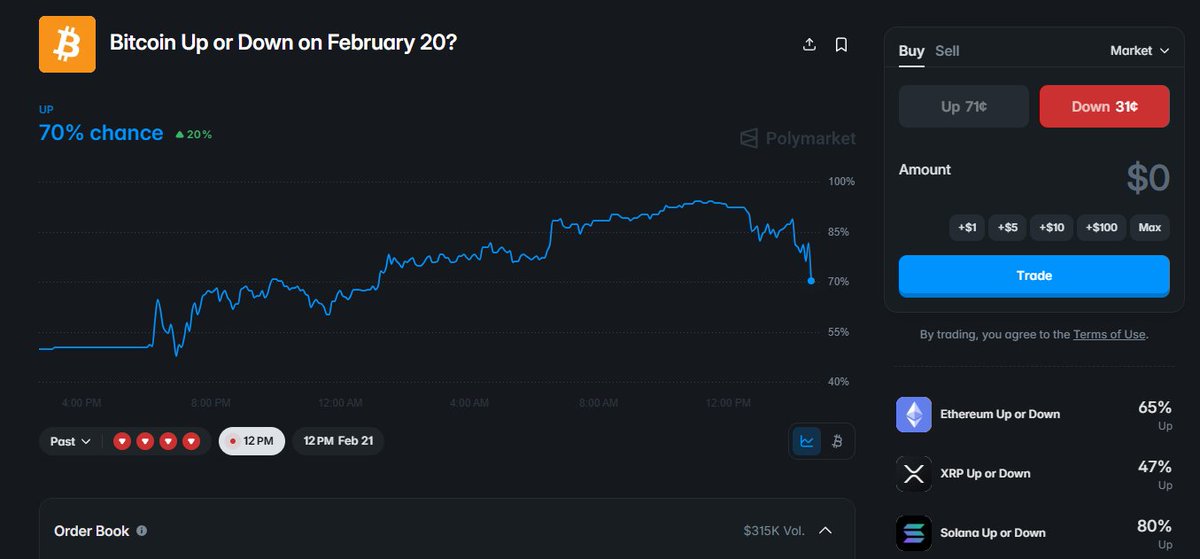1200x559 pixels.
Task: Click the first red past-result icon
Action: (122, 441)
